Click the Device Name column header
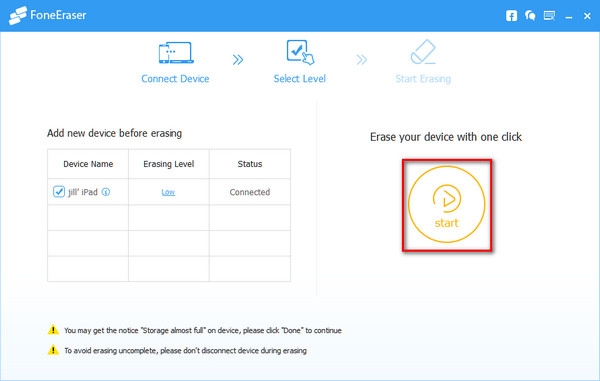The height and width of the screenshot is (381, 600). [88, 164]
